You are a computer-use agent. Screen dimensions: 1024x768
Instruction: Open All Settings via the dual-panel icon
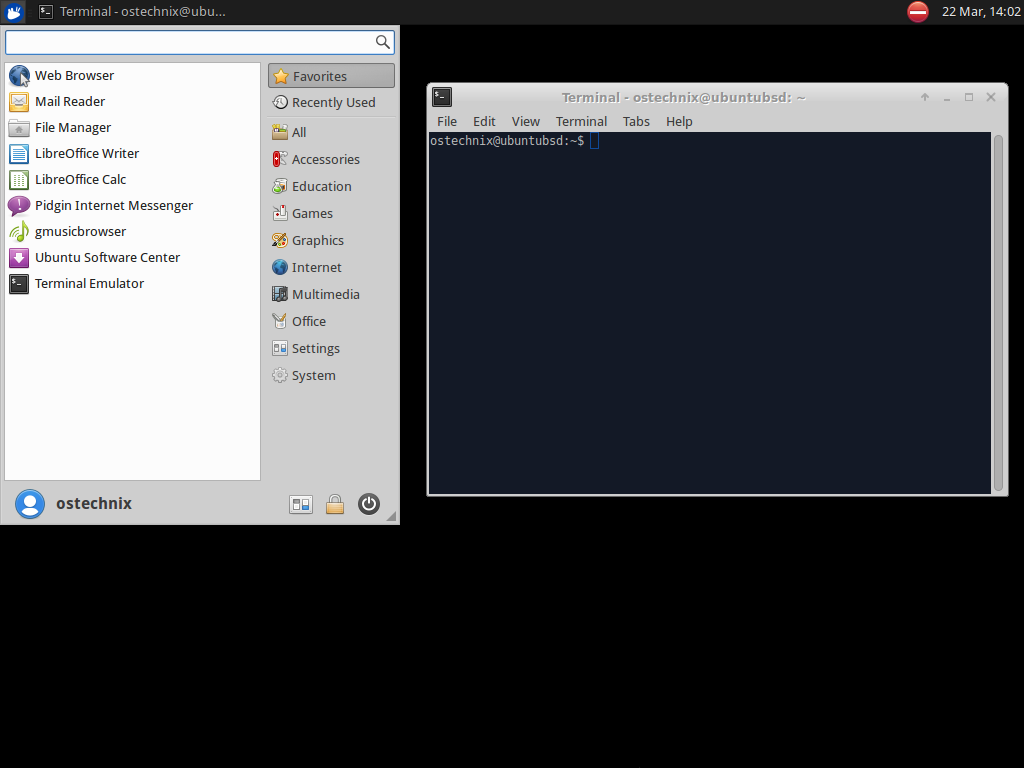tap(301, 504)
